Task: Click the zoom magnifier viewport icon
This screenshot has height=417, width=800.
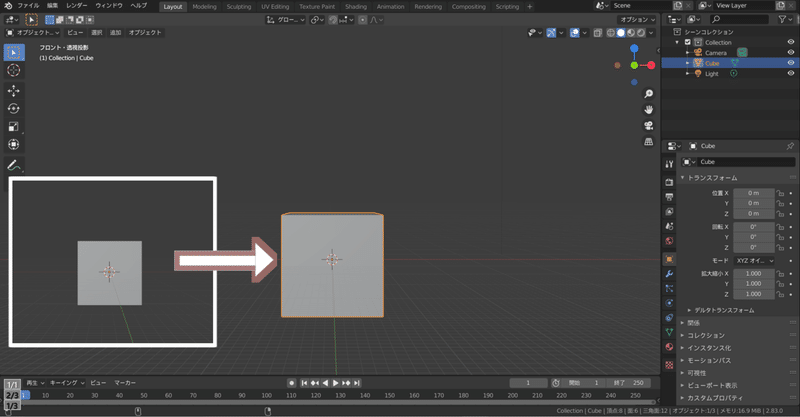Action: [648, 94]
